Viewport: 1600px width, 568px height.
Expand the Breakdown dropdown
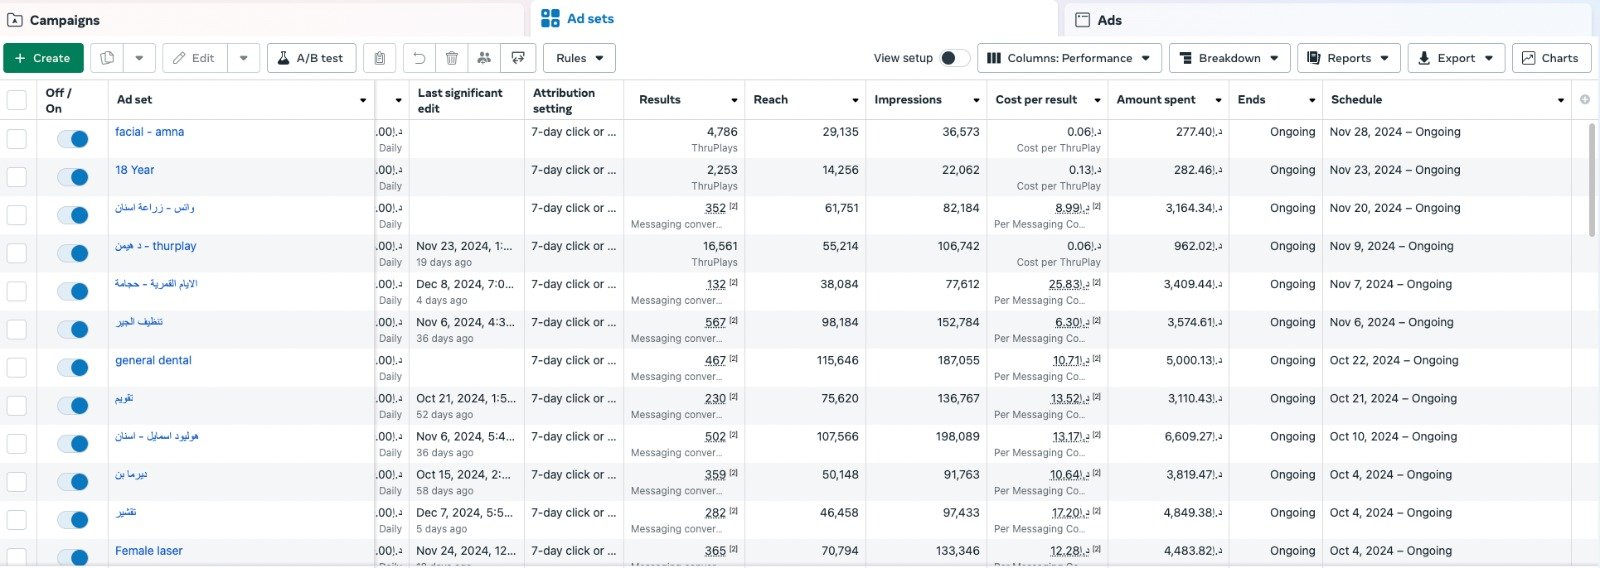[x=1229, y=58]
